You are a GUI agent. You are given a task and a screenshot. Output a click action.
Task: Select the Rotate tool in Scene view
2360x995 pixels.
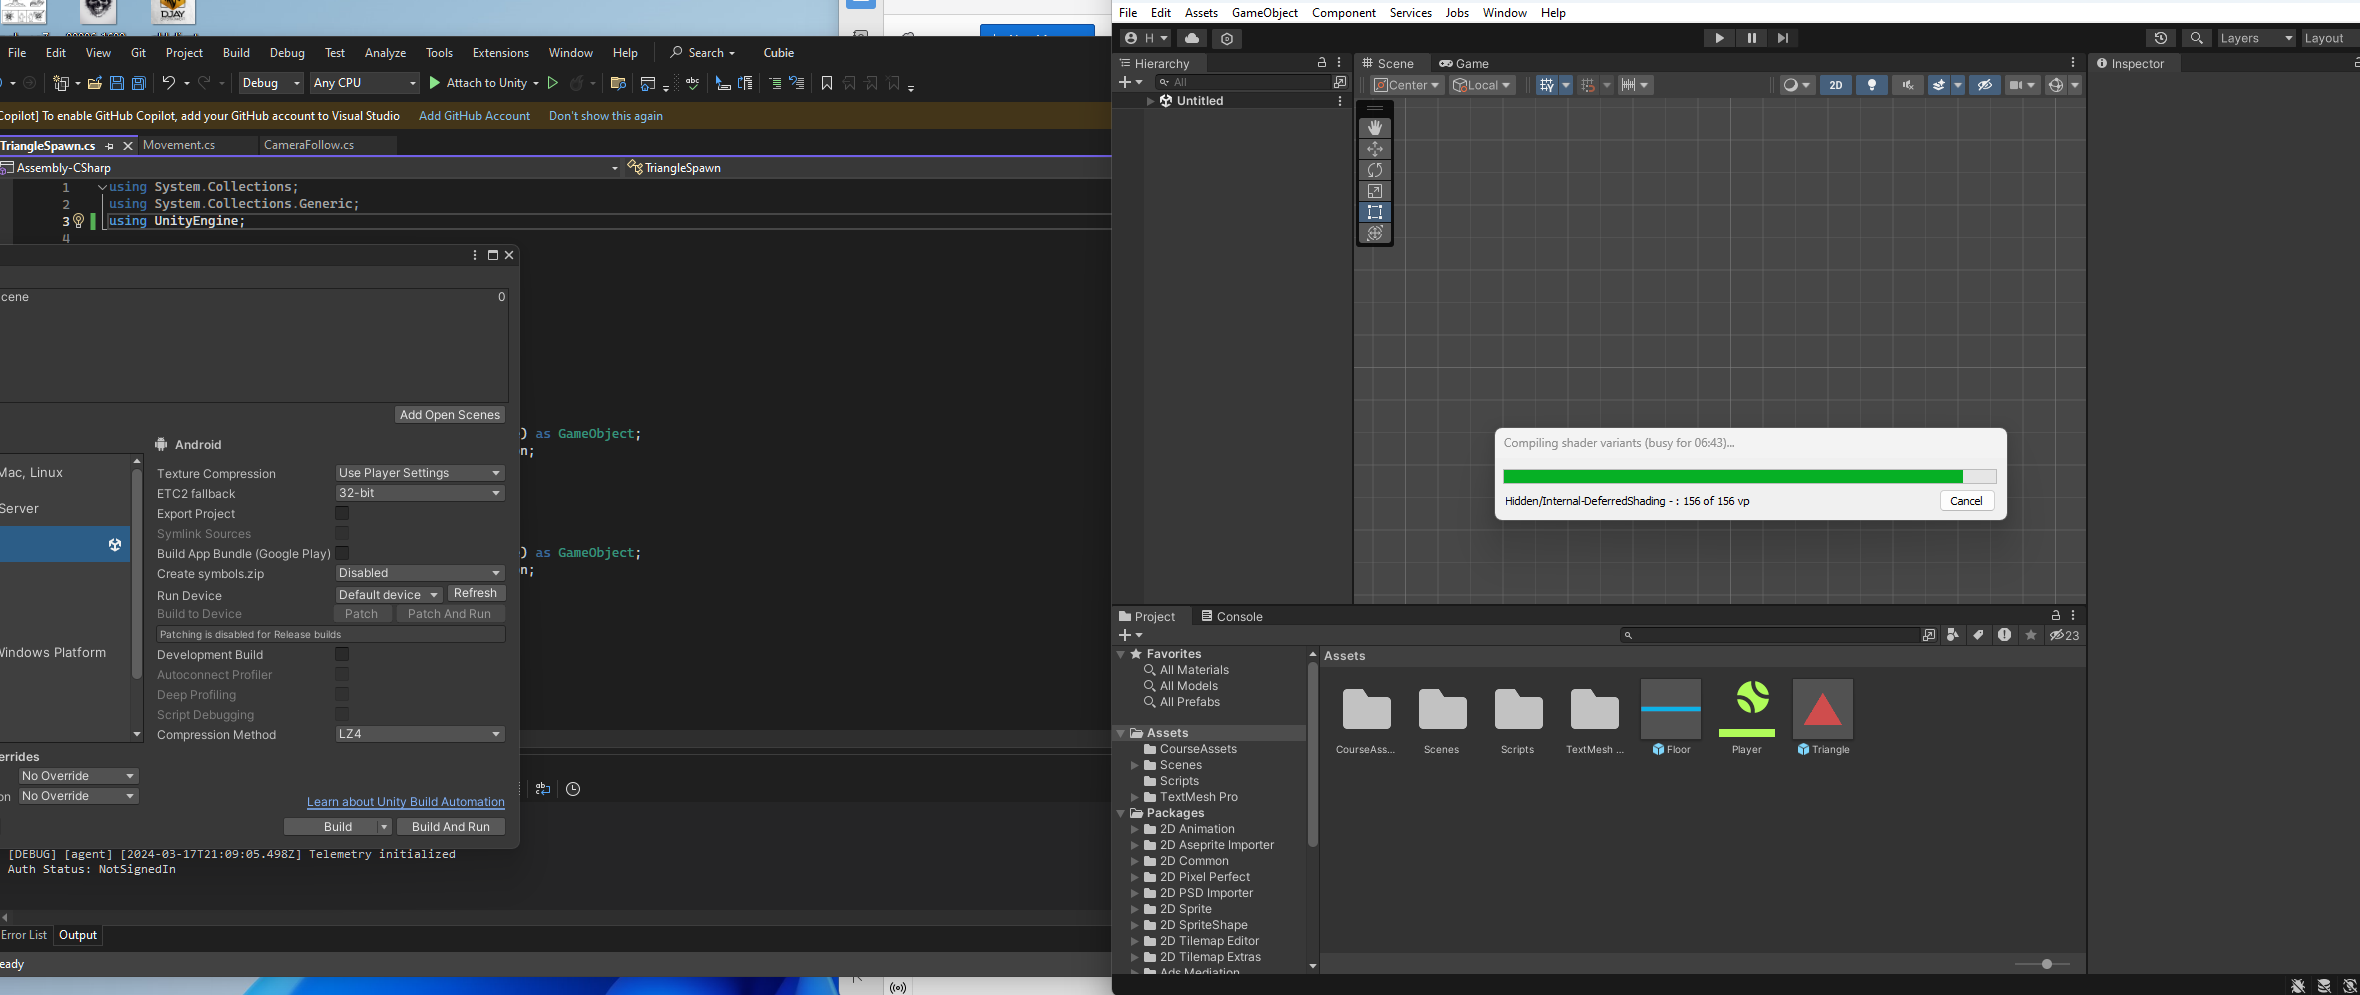[1375, 170]
